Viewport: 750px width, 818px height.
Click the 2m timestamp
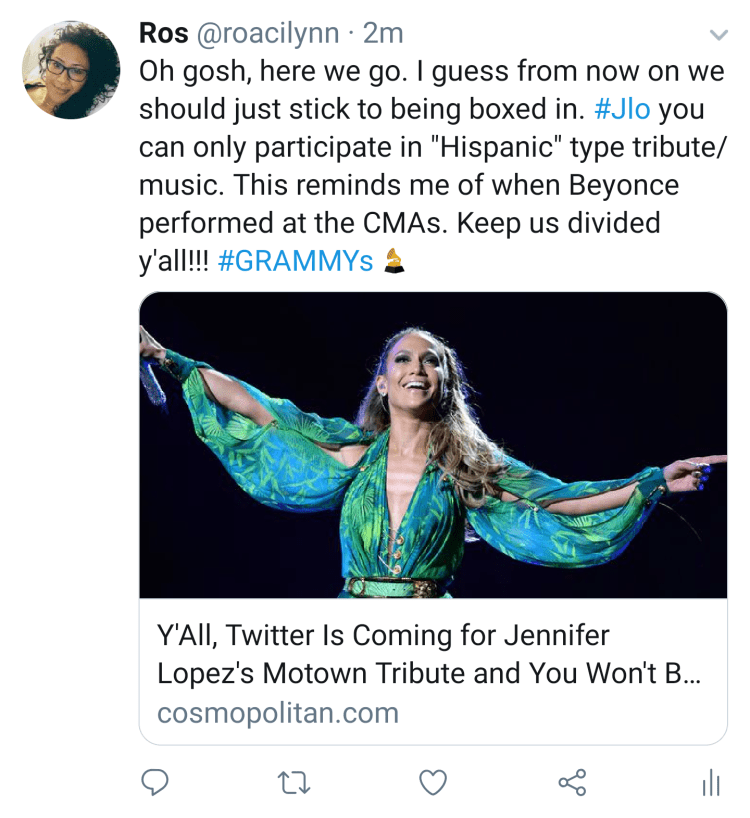point(383,33)
